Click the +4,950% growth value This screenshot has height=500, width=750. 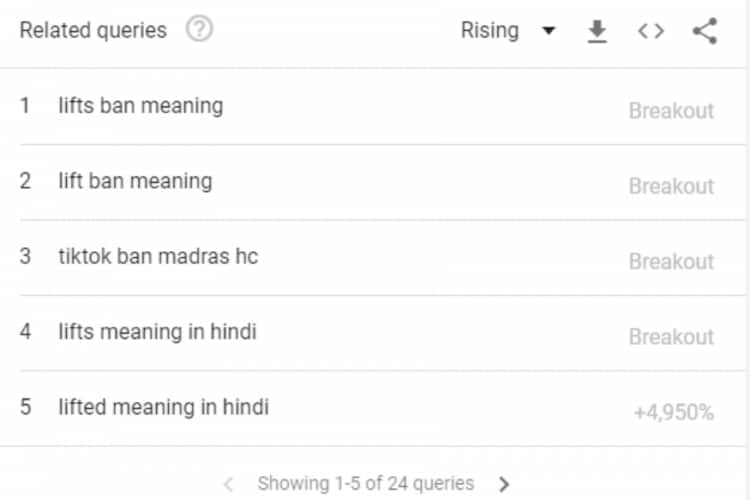click(x=673, y=412)
